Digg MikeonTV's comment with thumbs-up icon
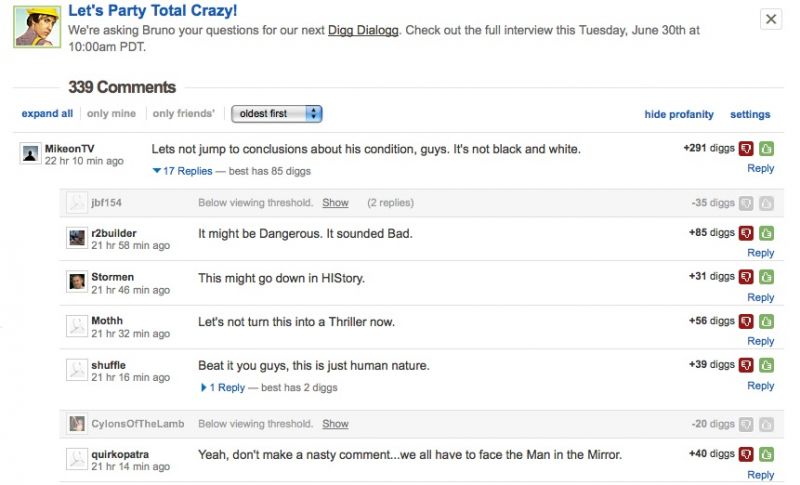Screen dimensions: 800x485 766,149
